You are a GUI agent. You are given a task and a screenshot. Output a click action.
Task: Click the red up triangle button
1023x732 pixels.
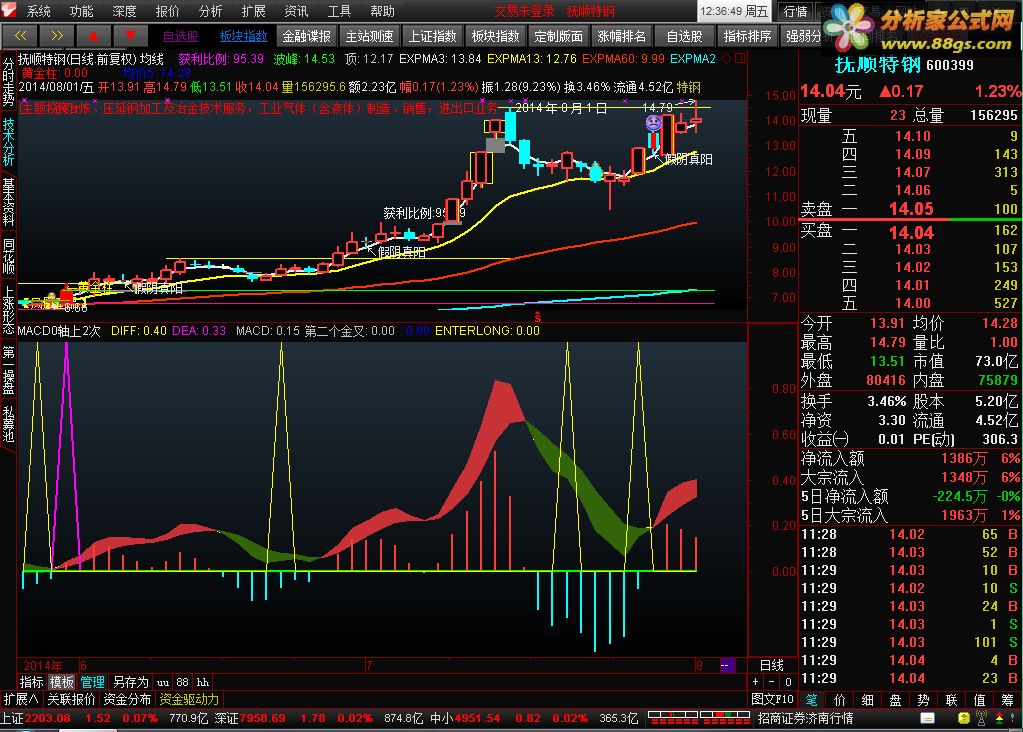pos(93,35)
